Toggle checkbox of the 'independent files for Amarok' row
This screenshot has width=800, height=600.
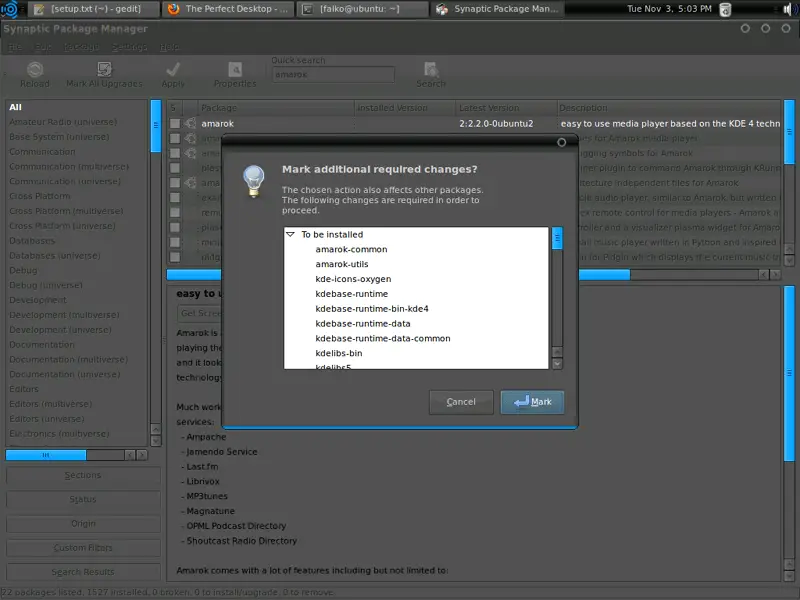point(175,183)
